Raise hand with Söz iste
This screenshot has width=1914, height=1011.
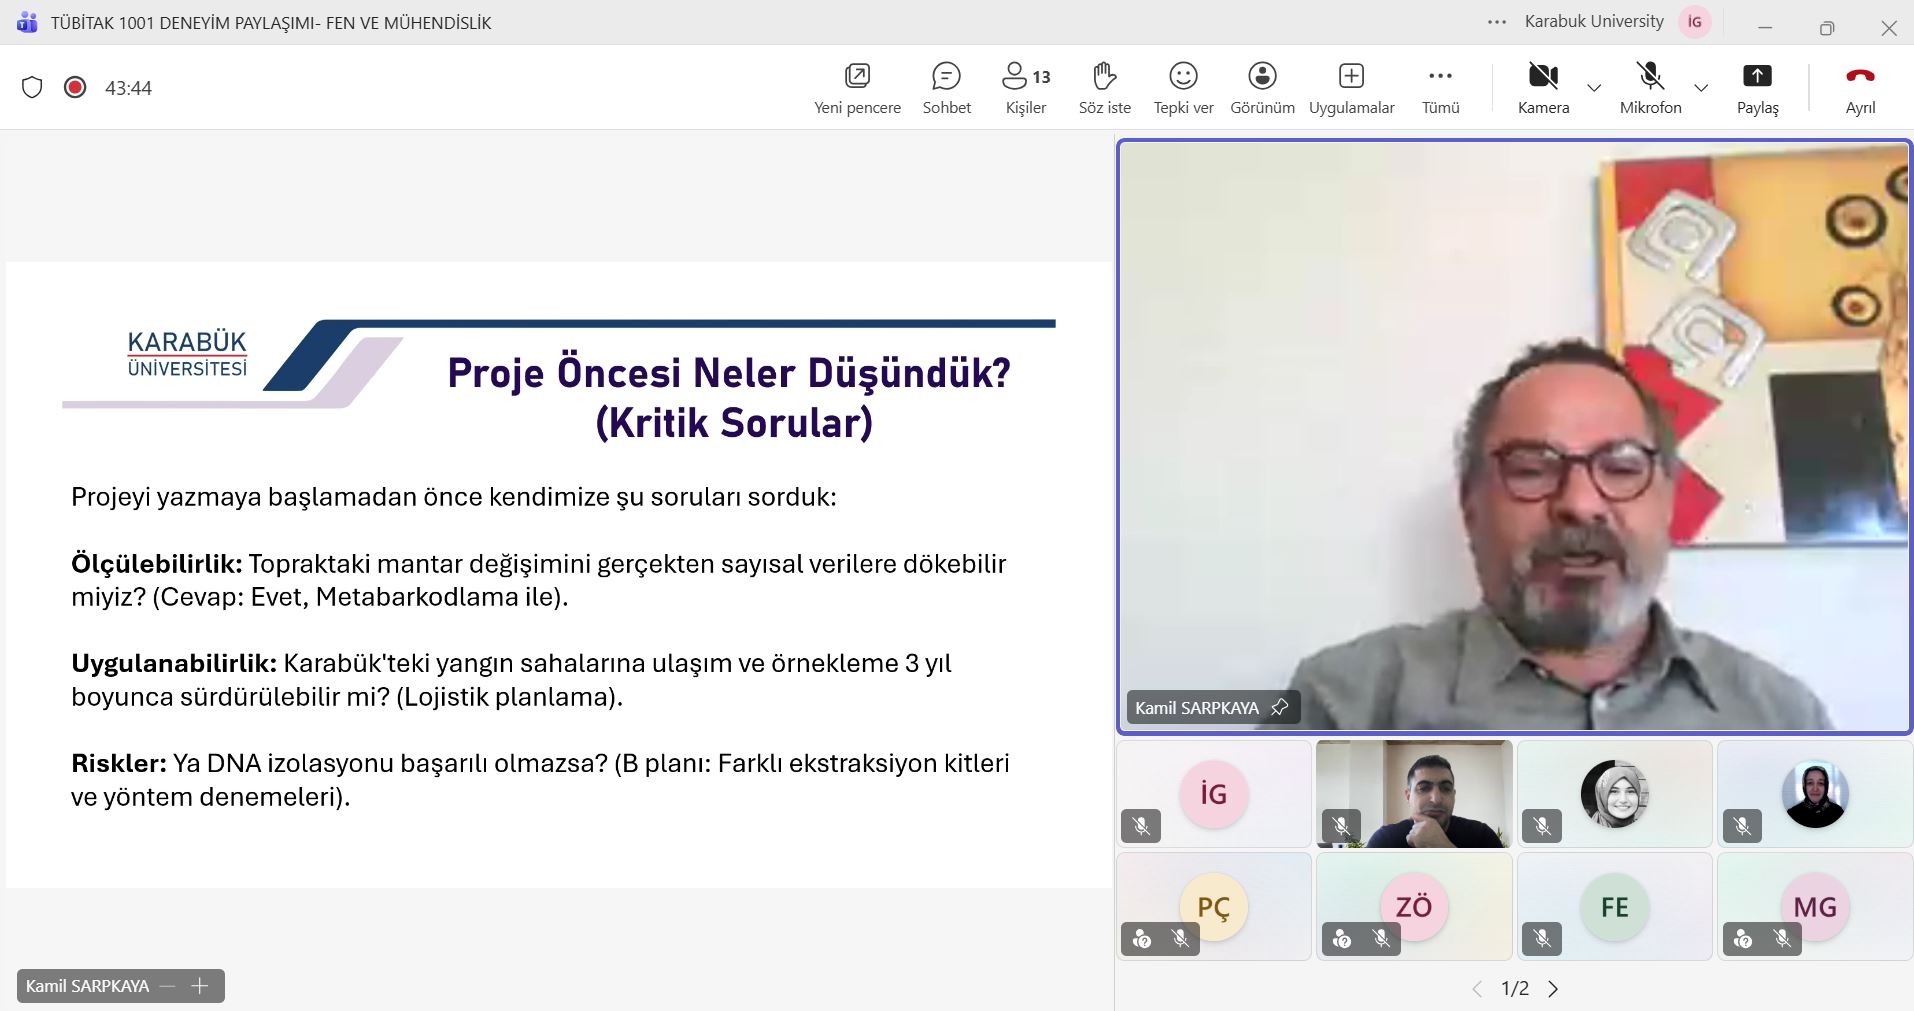1104,87
